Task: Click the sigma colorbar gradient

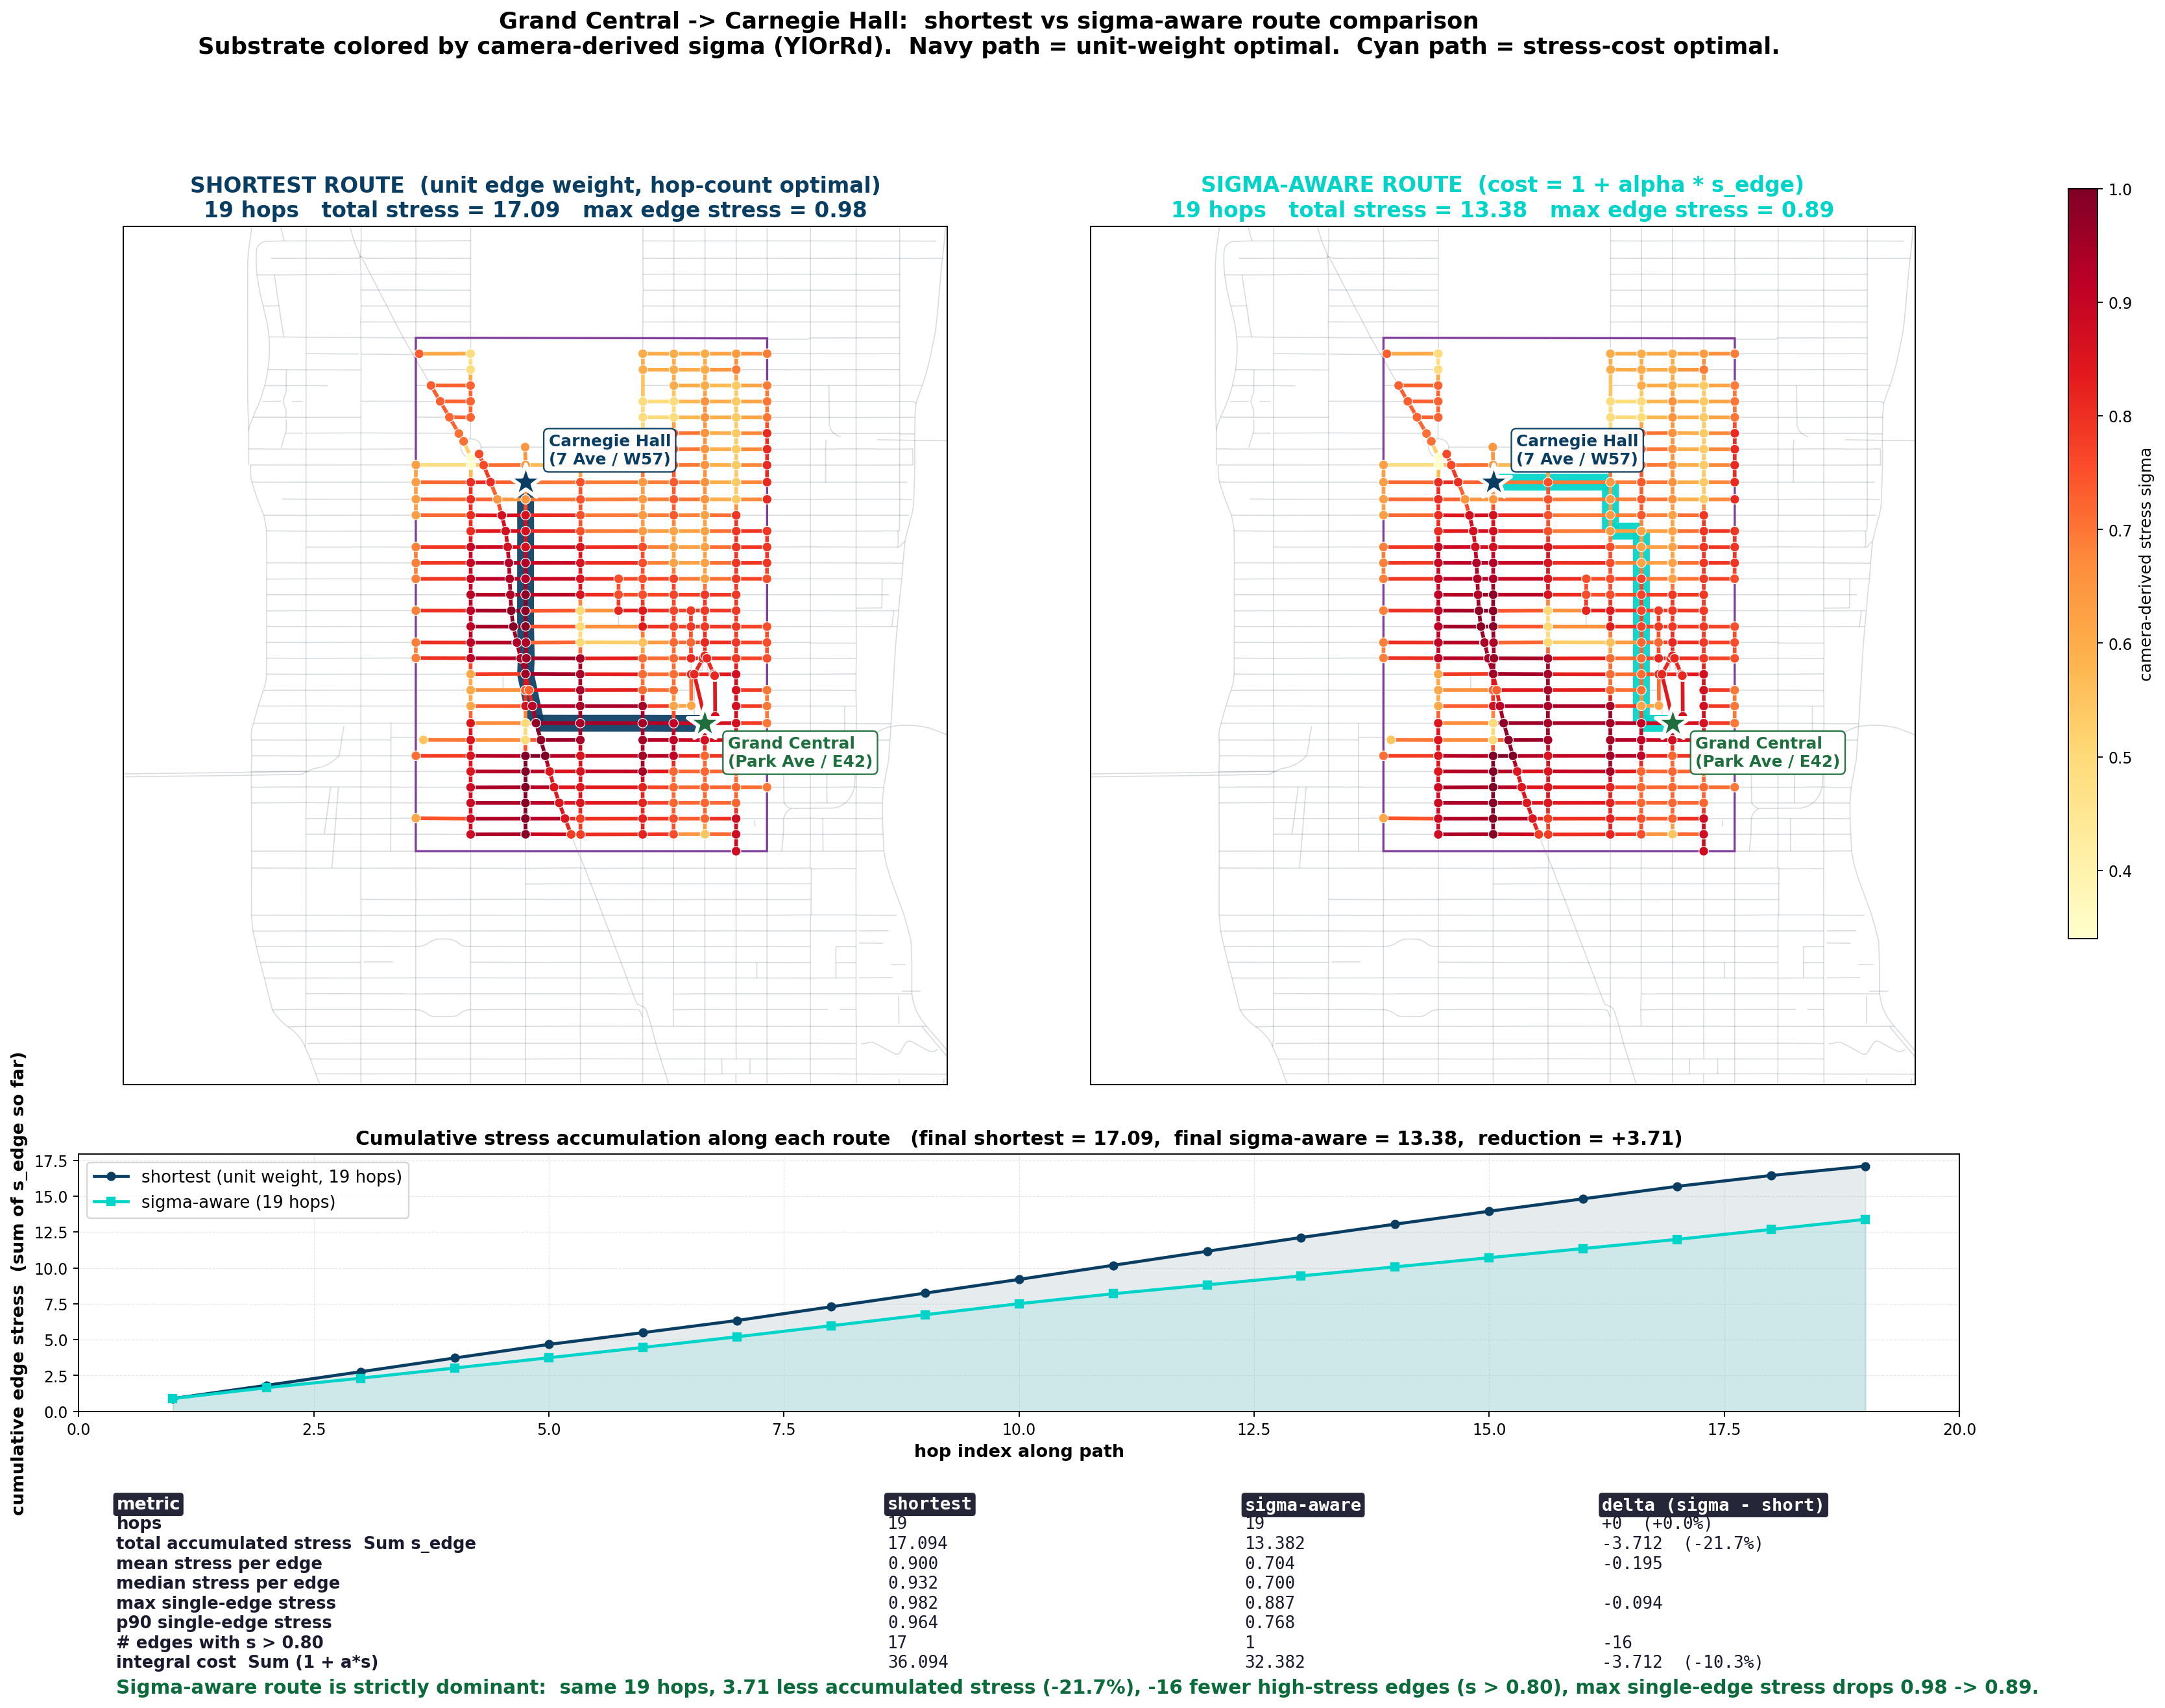Action: 2082,563
